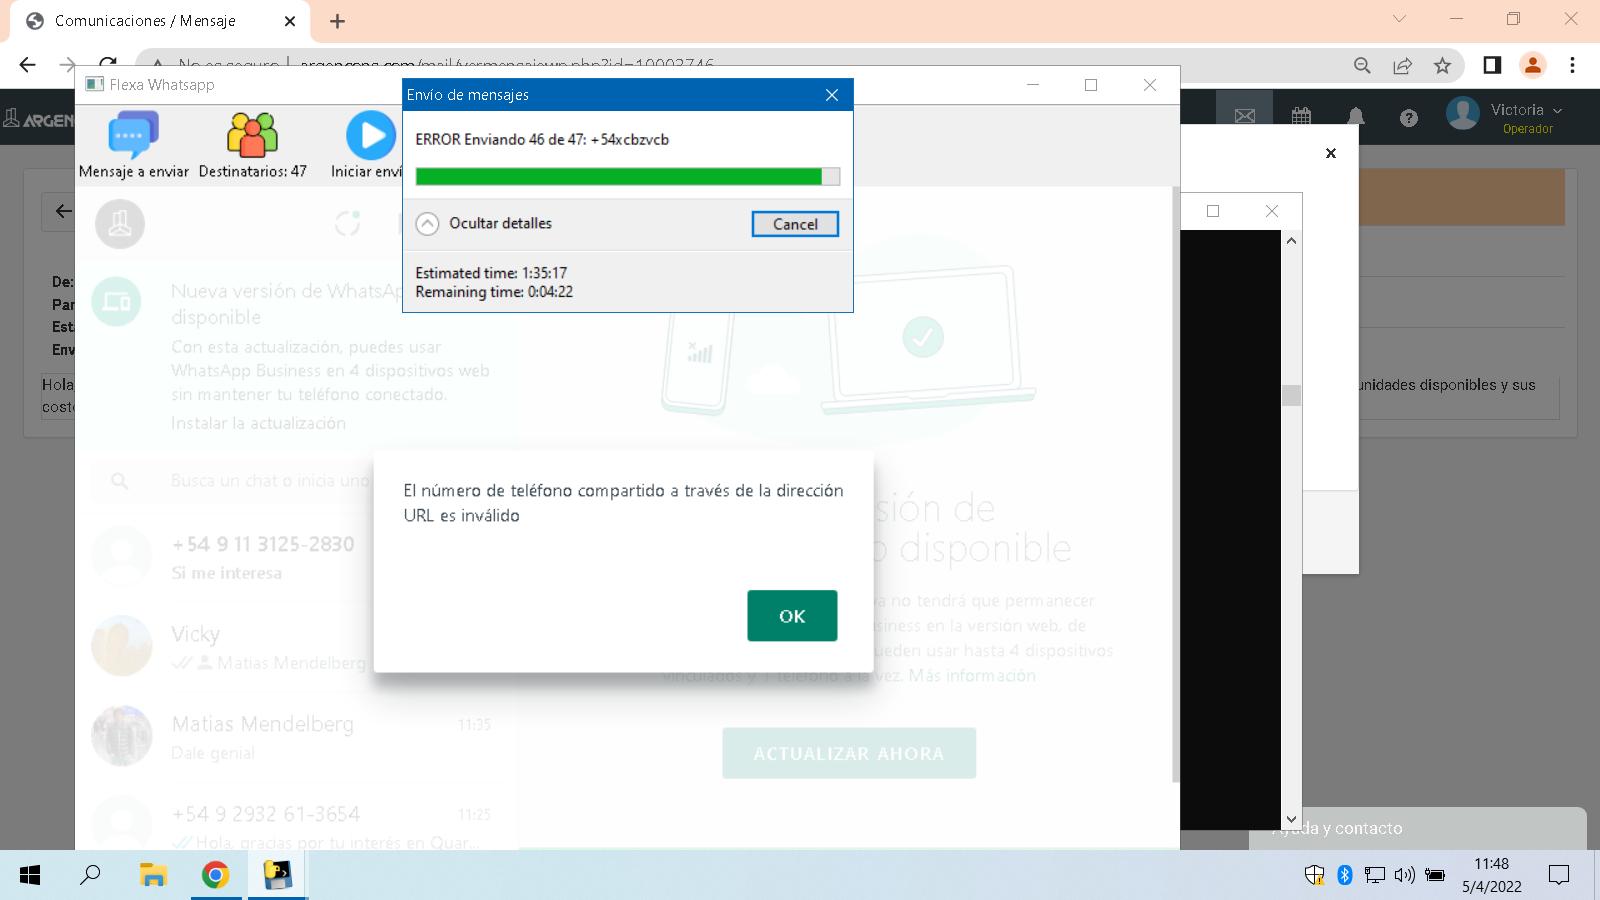The height and width of the screenshot is (900, 1600).
Task: Open notifications bell in Argencons header
Action: coord(1356,117)
